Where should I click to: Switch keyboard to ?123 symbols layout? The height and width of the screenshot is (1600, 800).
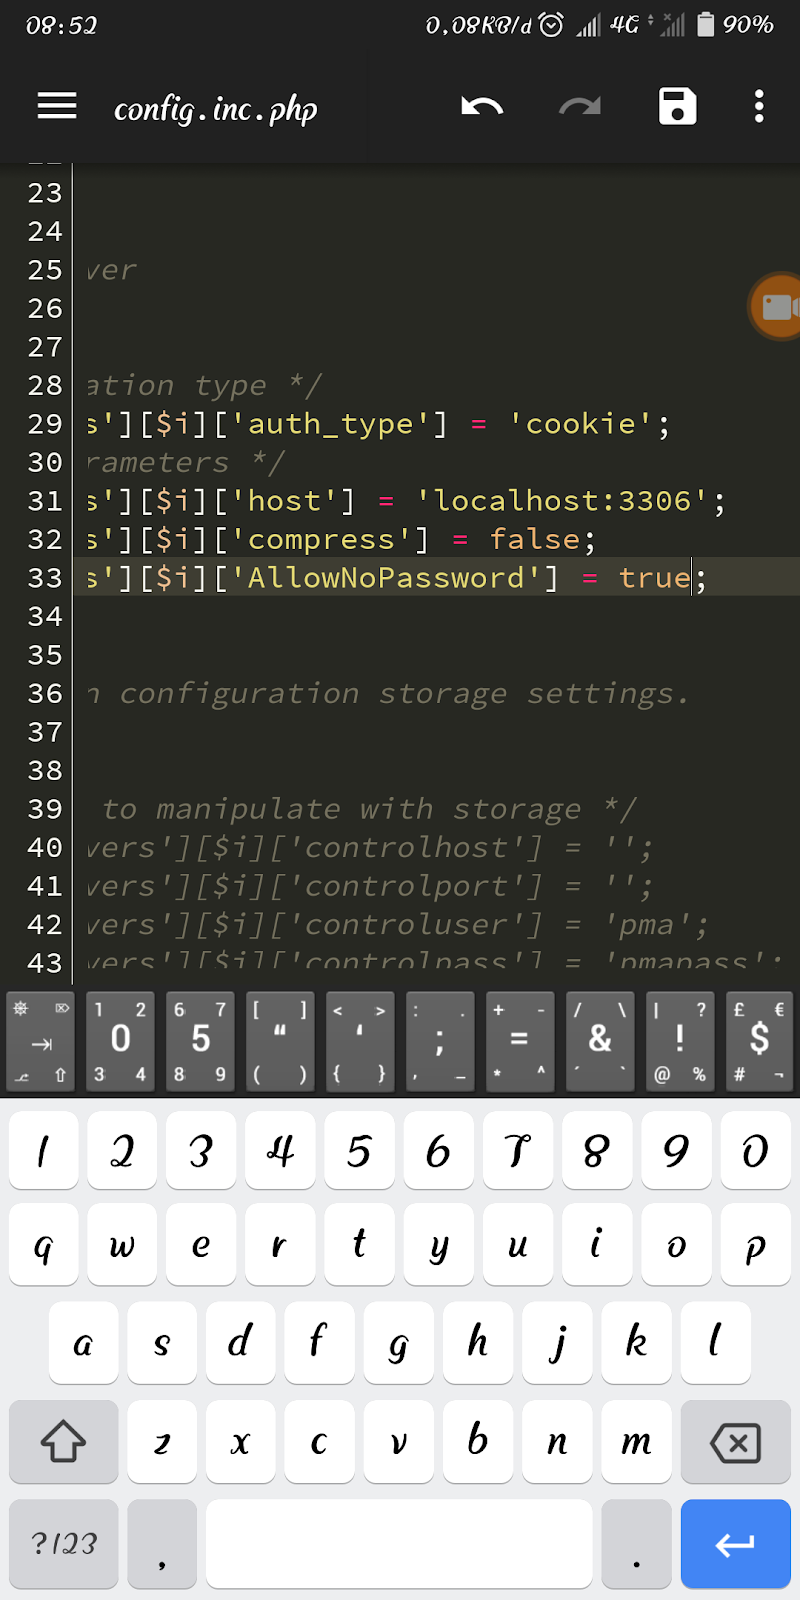pos(64,1543)
